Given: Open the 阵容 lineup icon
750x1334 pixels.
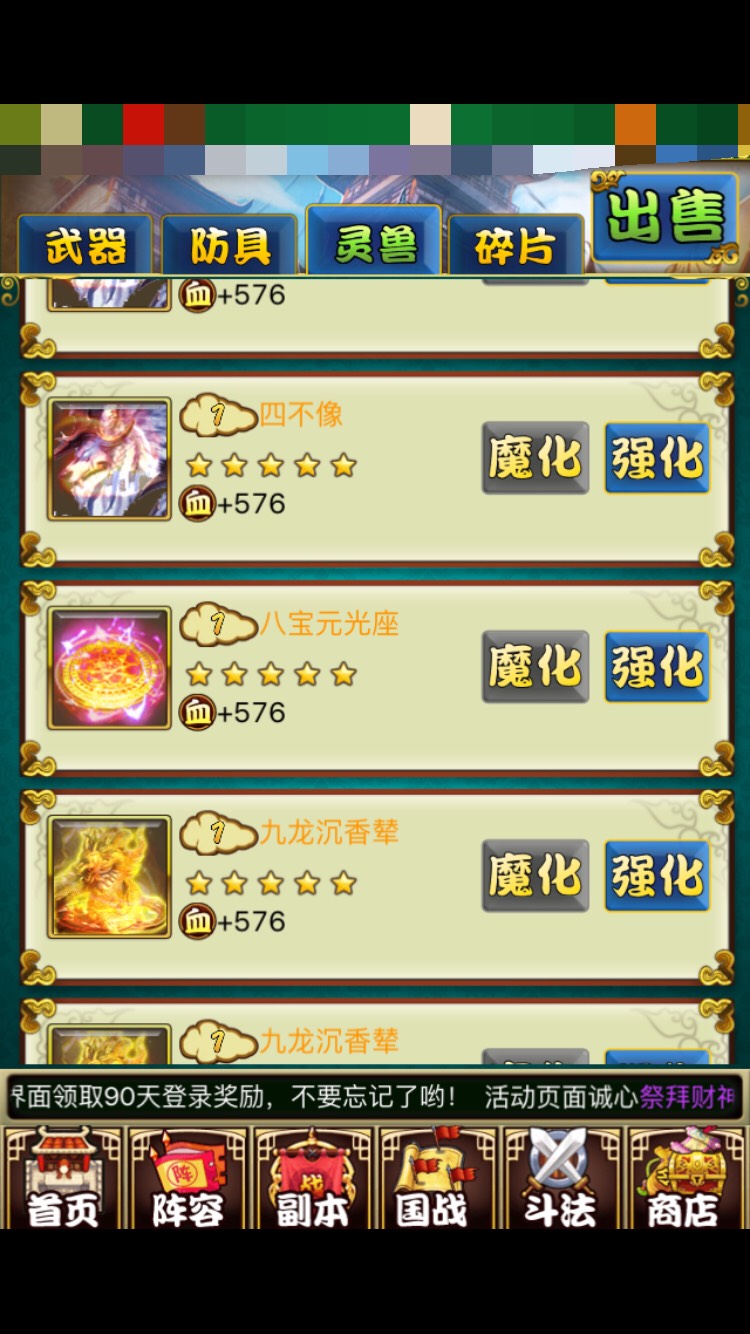Looking at the screenshot, I should 187,1178.
